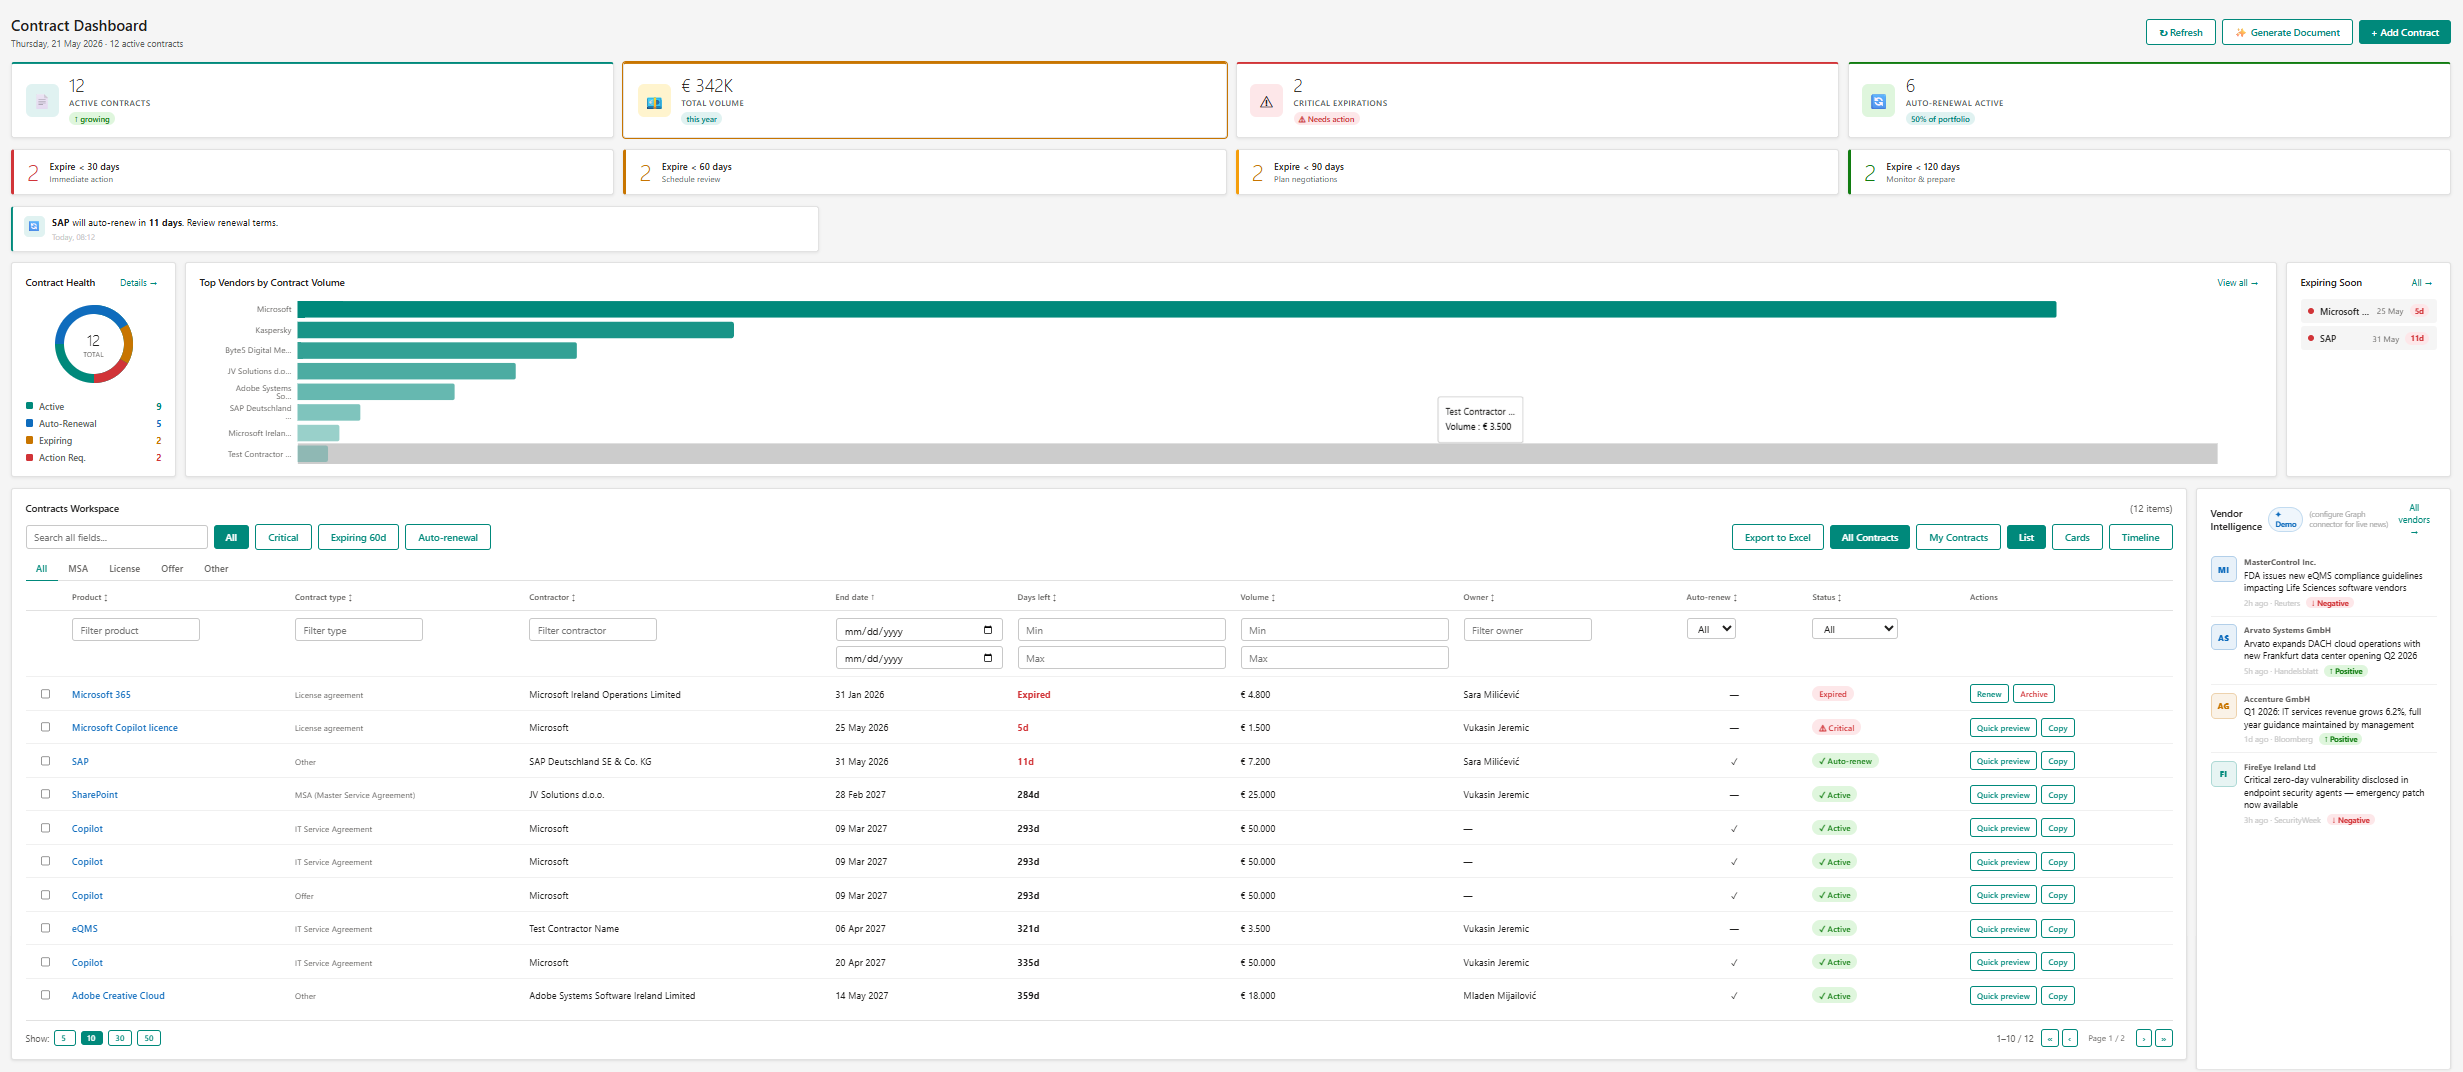
Task: Open calendar picker for first end date filter
Action: tap(988, 630)
